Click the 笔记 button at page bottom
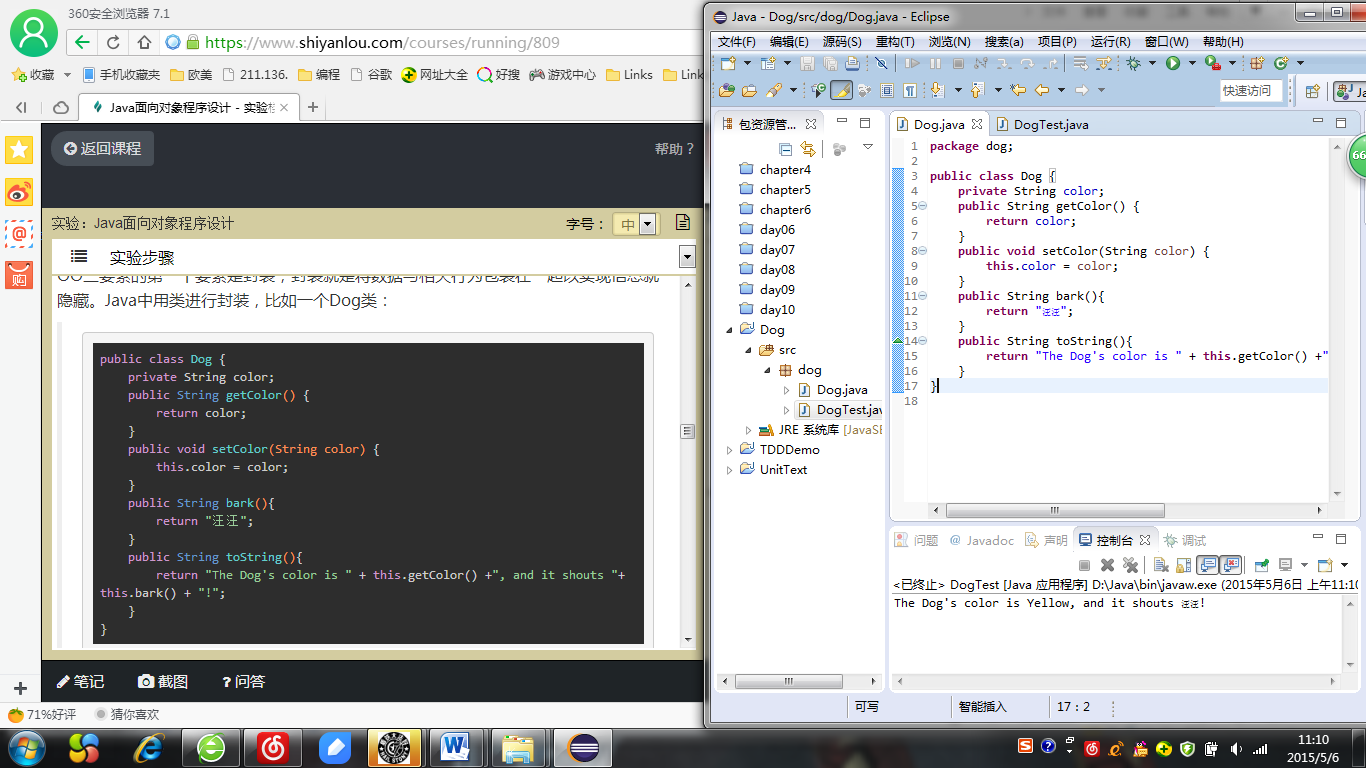Viewport: 1366px width, 768px height. tap(80, 681)
